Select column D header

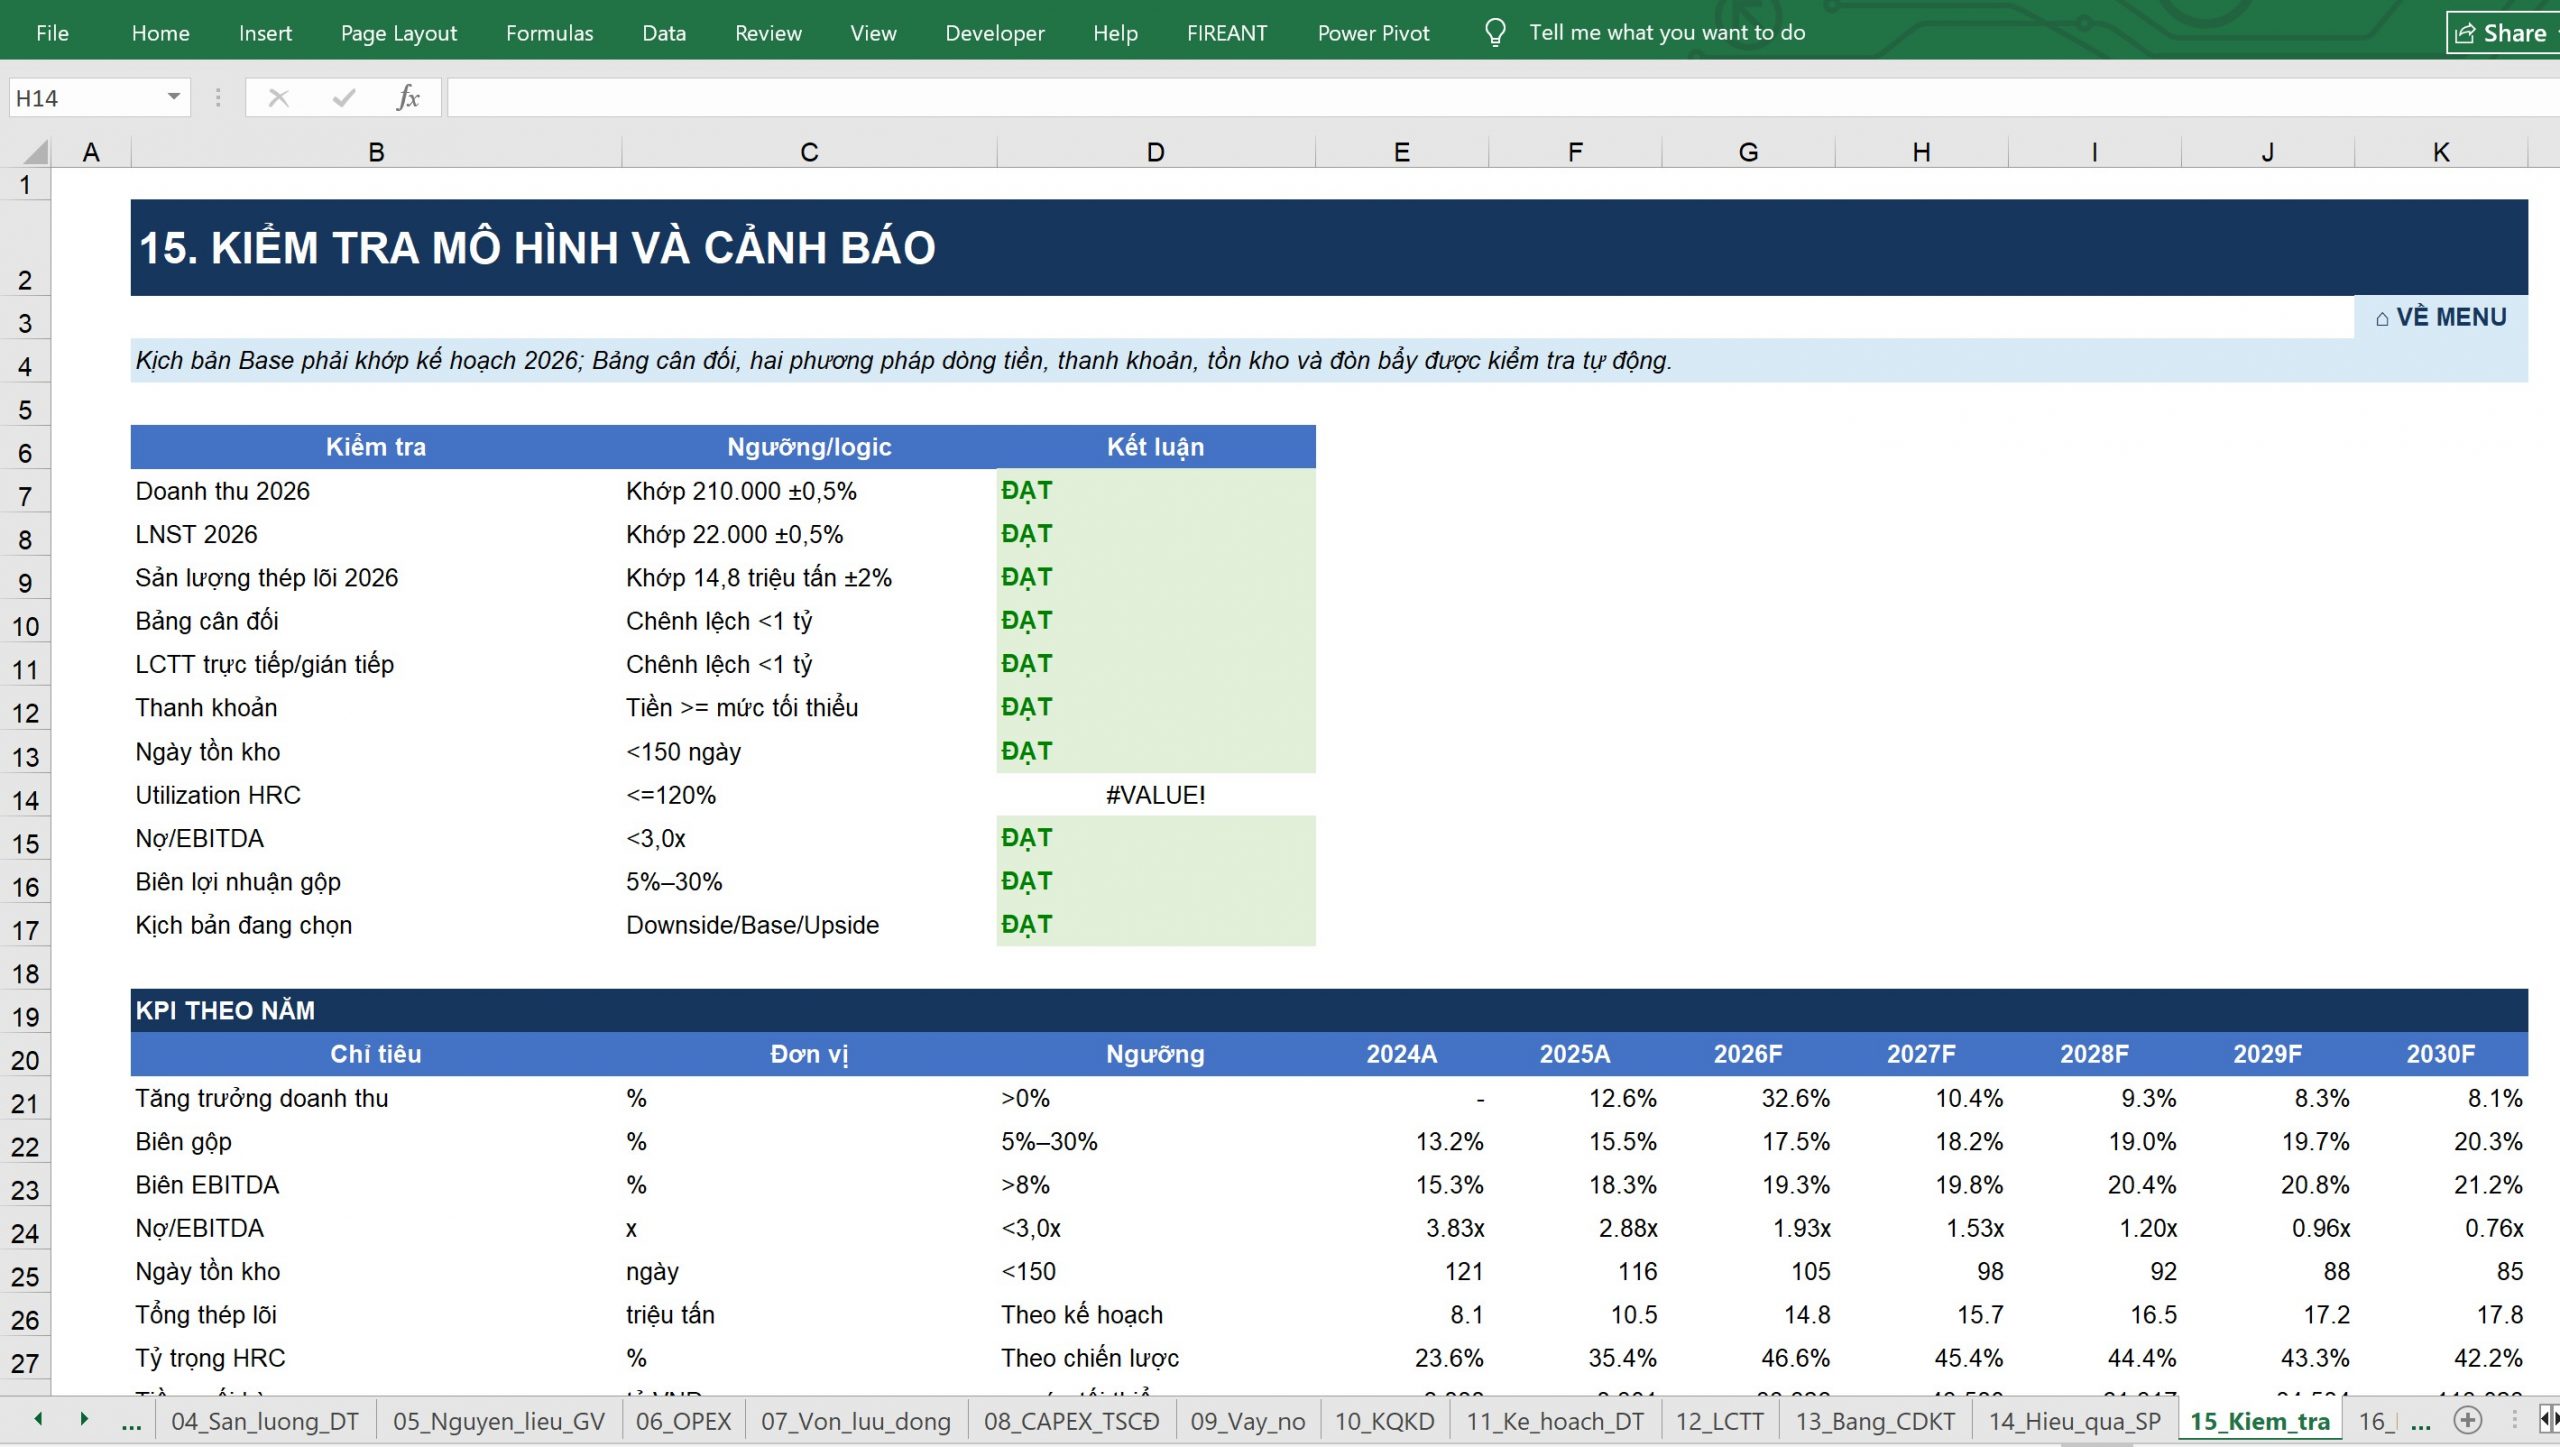(x=1155, y=152)
